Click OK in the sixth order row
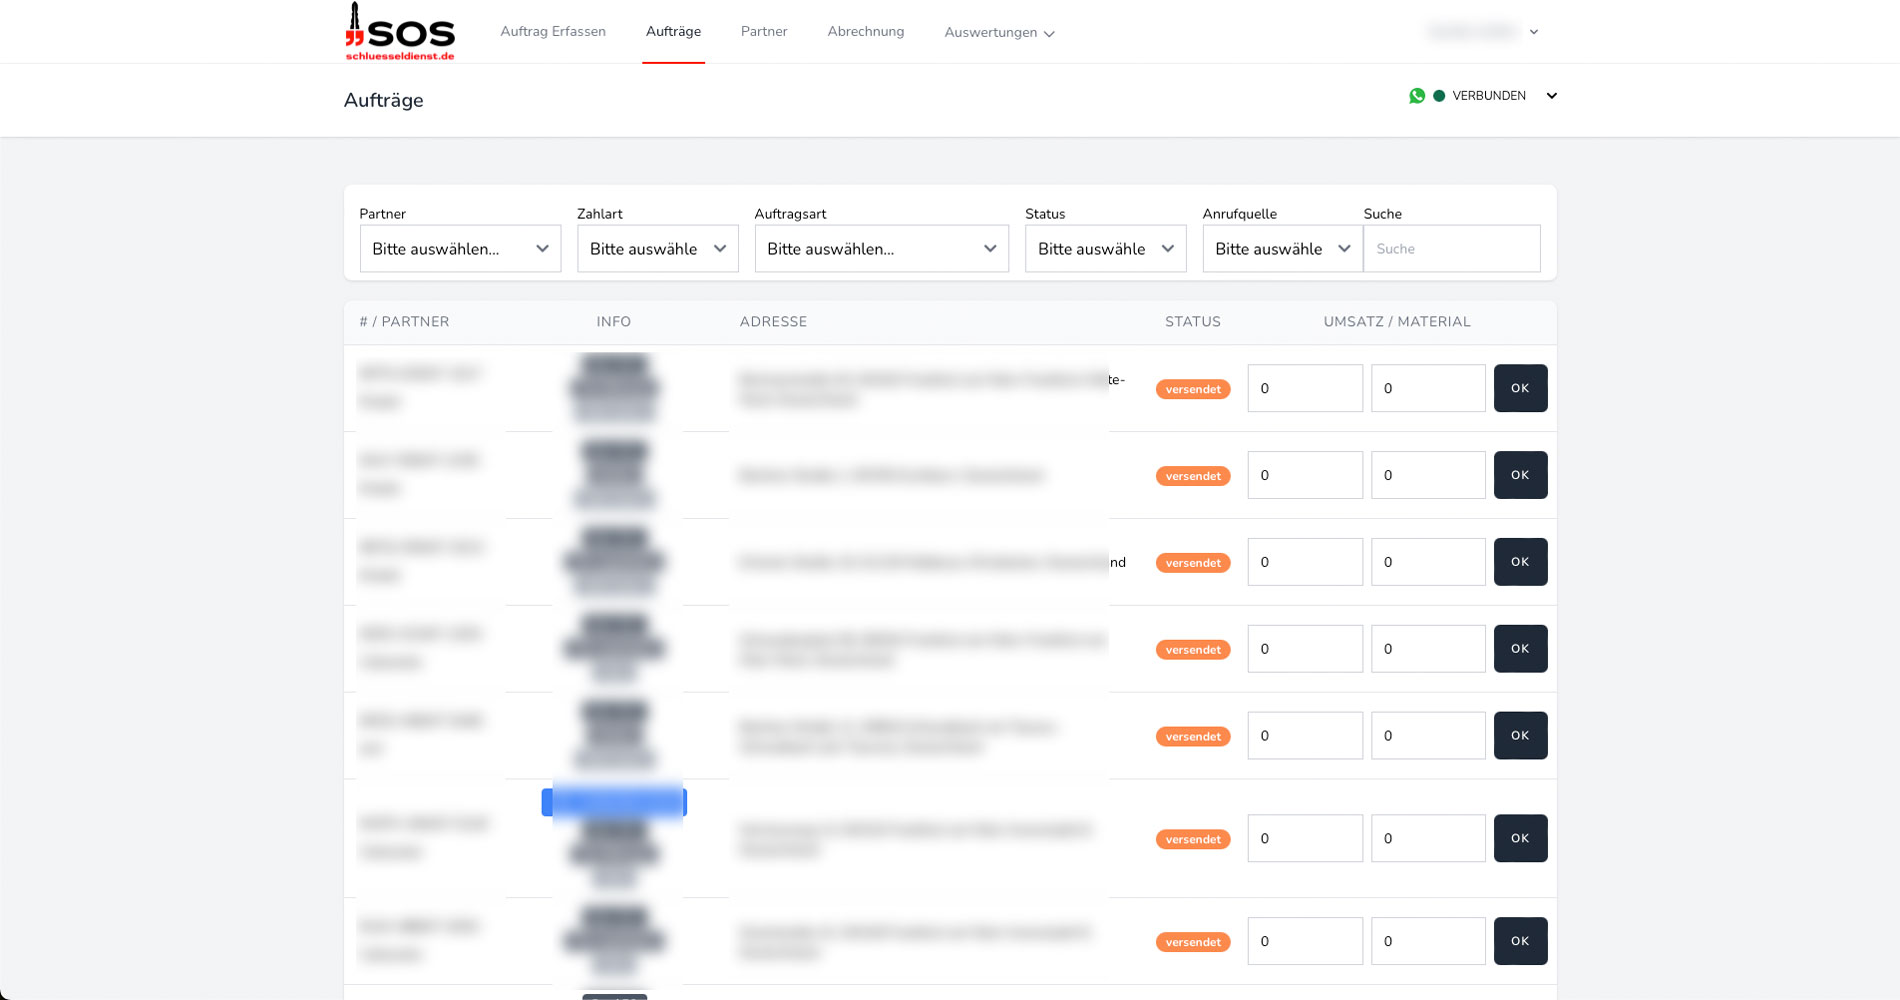 (x=1520, y=838)
